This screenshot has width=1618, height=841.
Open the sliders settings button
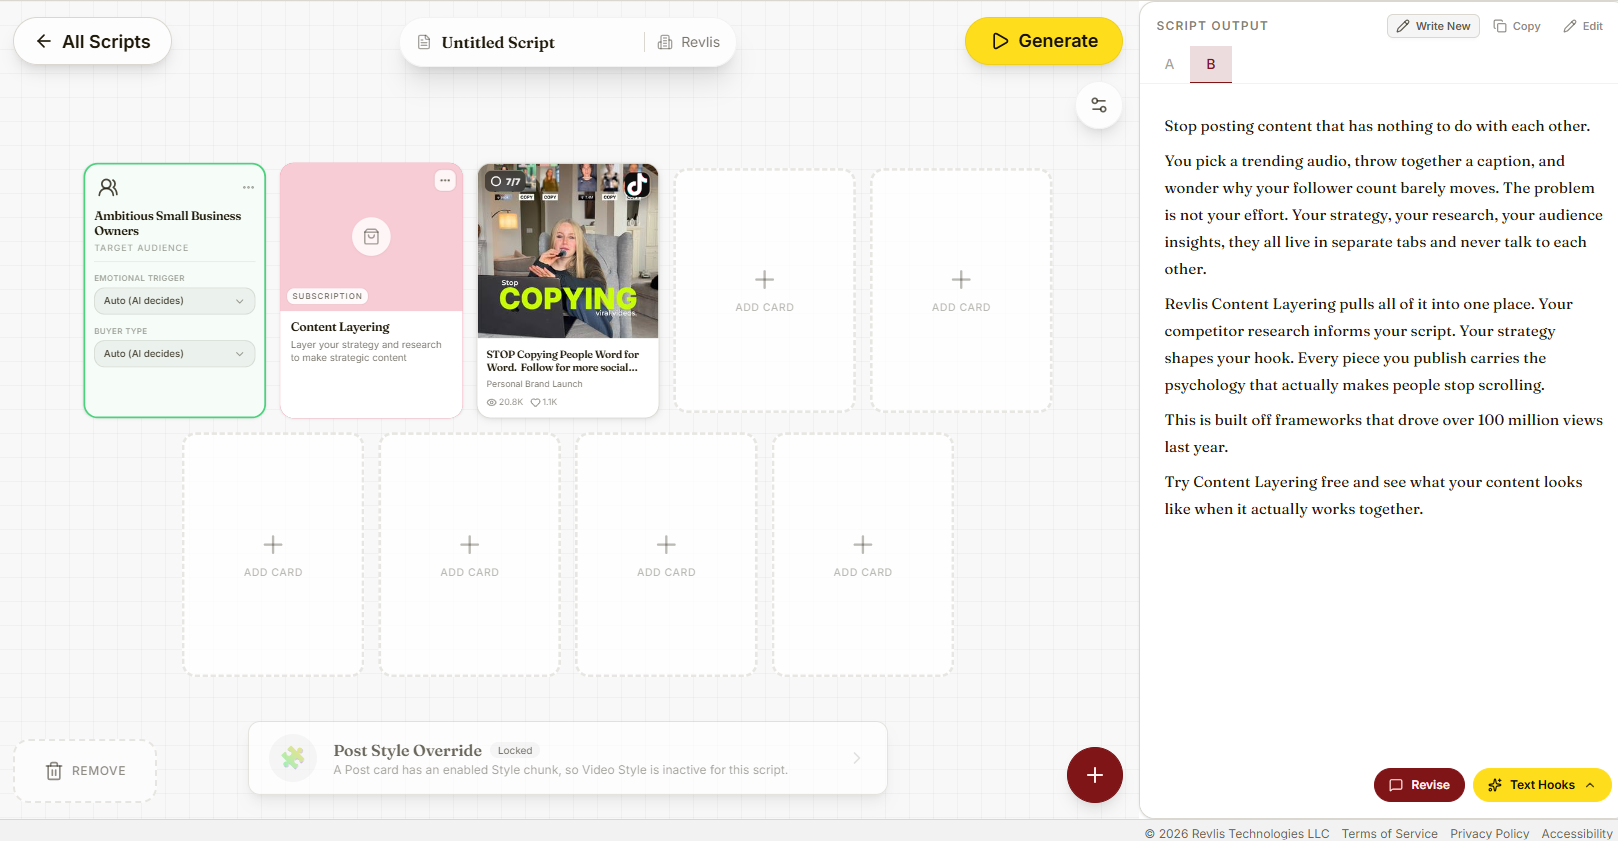pos(1098,105)
